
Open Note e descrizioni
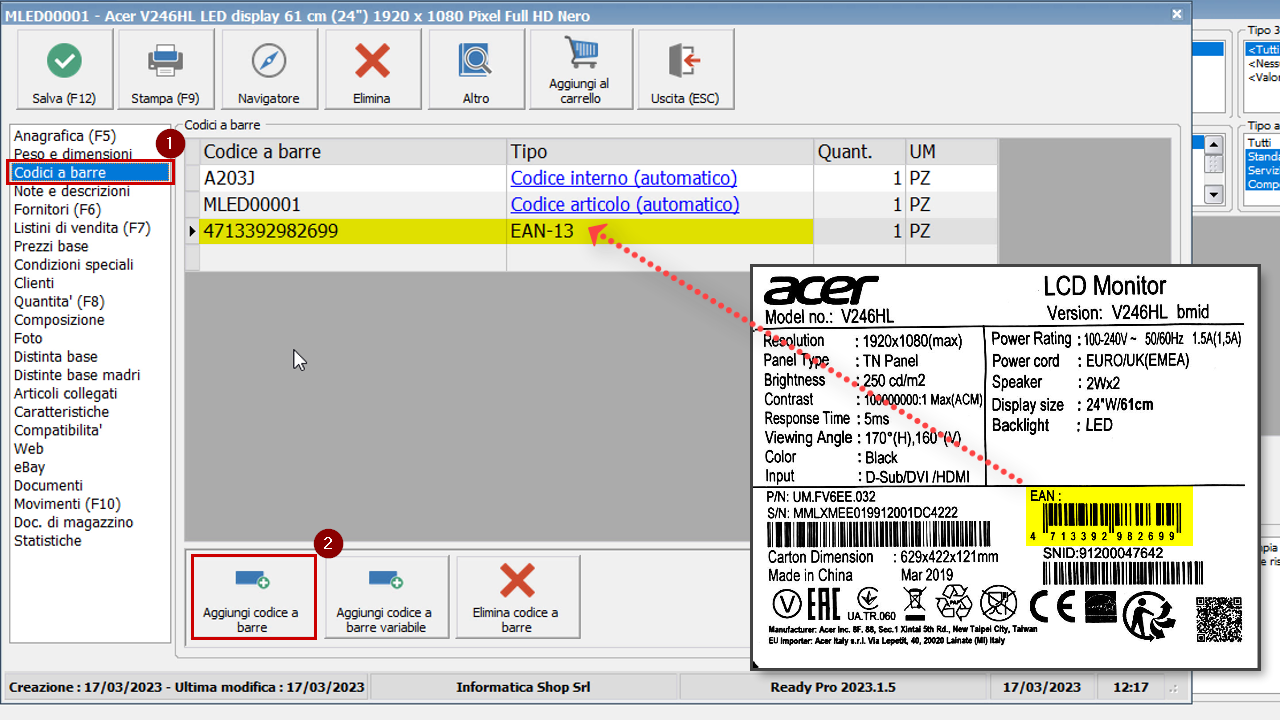coord(72,191)
